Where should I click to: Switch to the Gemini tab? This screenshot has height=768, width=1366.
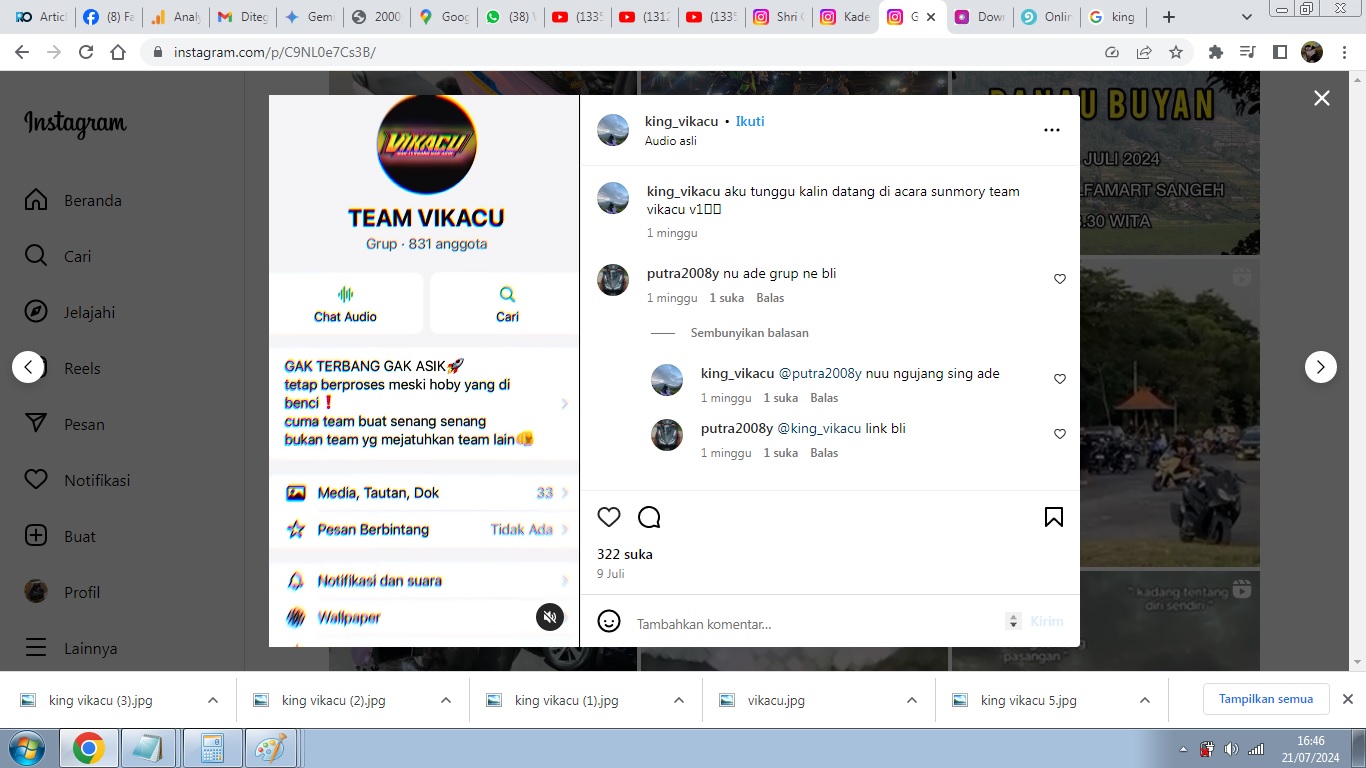coord(309,17)
